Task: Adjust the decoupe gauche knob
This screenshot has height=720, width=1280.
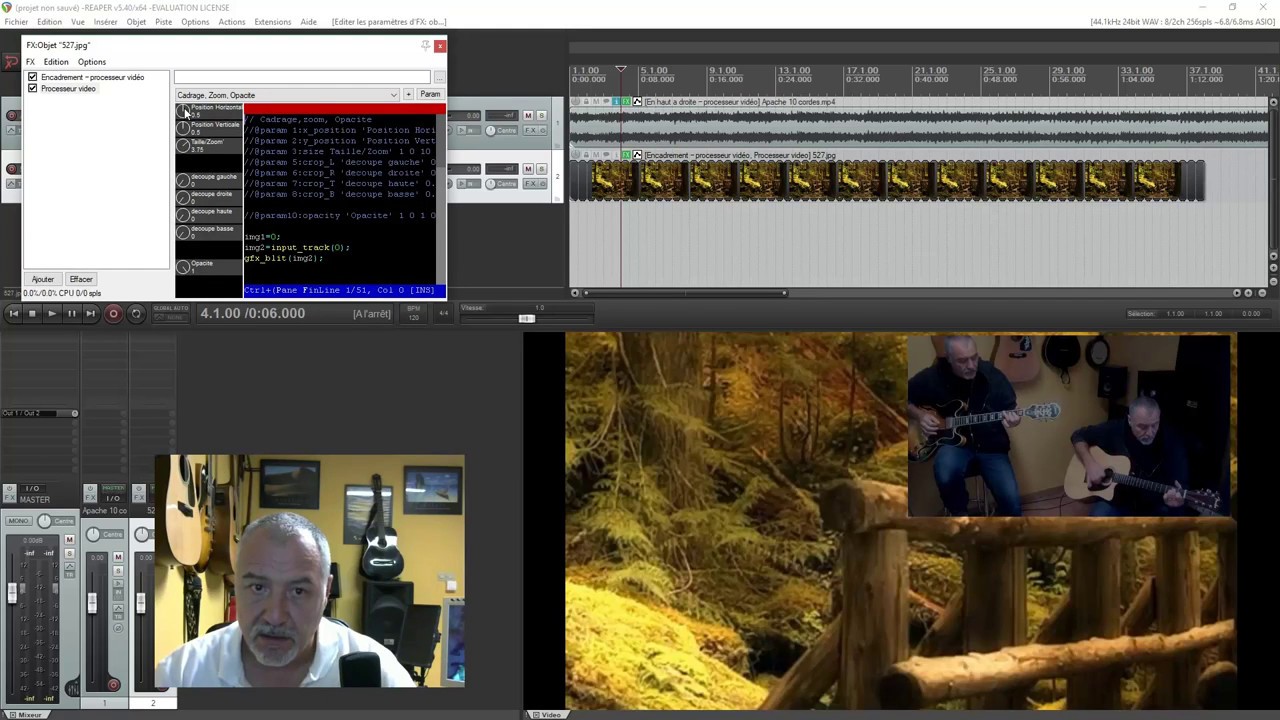Action: click(183, 181)
